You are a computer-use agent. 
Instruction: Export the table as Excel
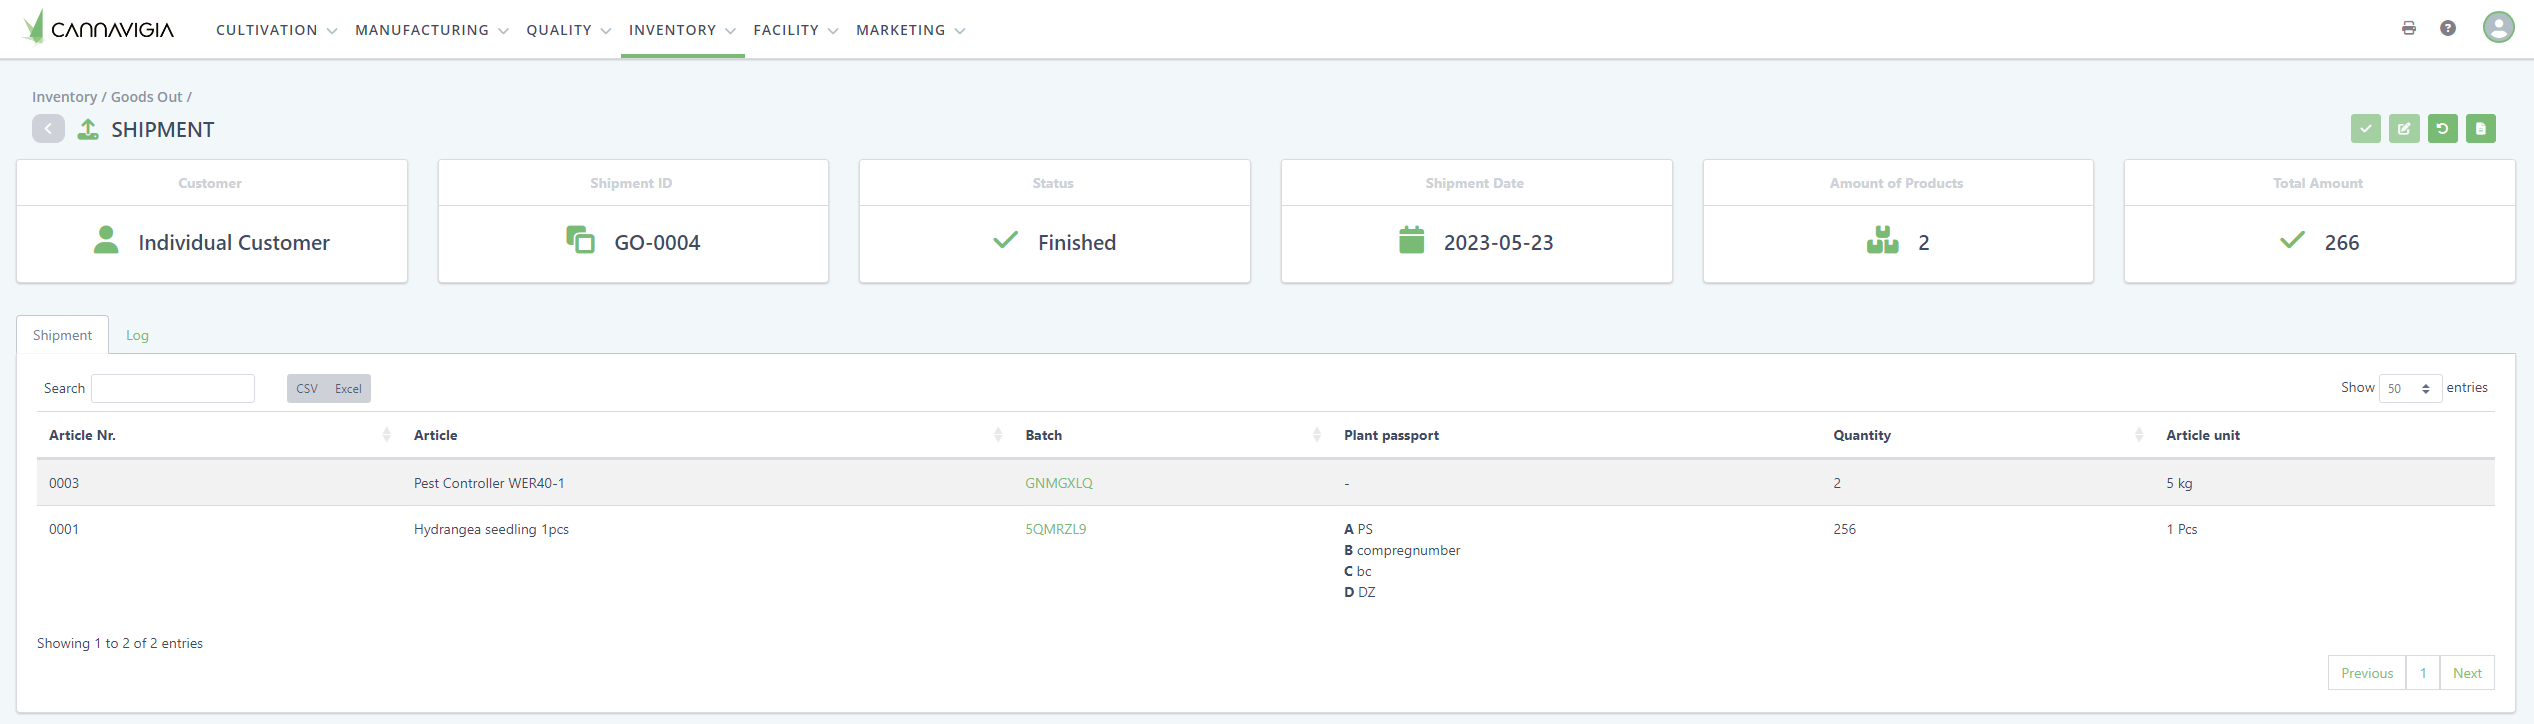click(x=348, y=389)
